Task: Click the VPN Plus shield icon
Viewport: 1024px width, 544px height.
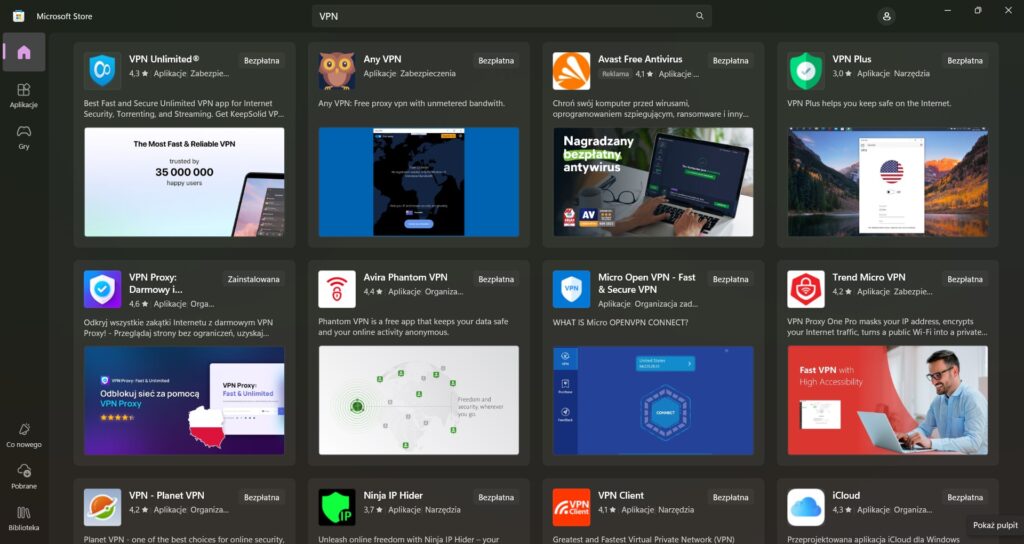Action: pyautogui.click(x=806, y=71)
